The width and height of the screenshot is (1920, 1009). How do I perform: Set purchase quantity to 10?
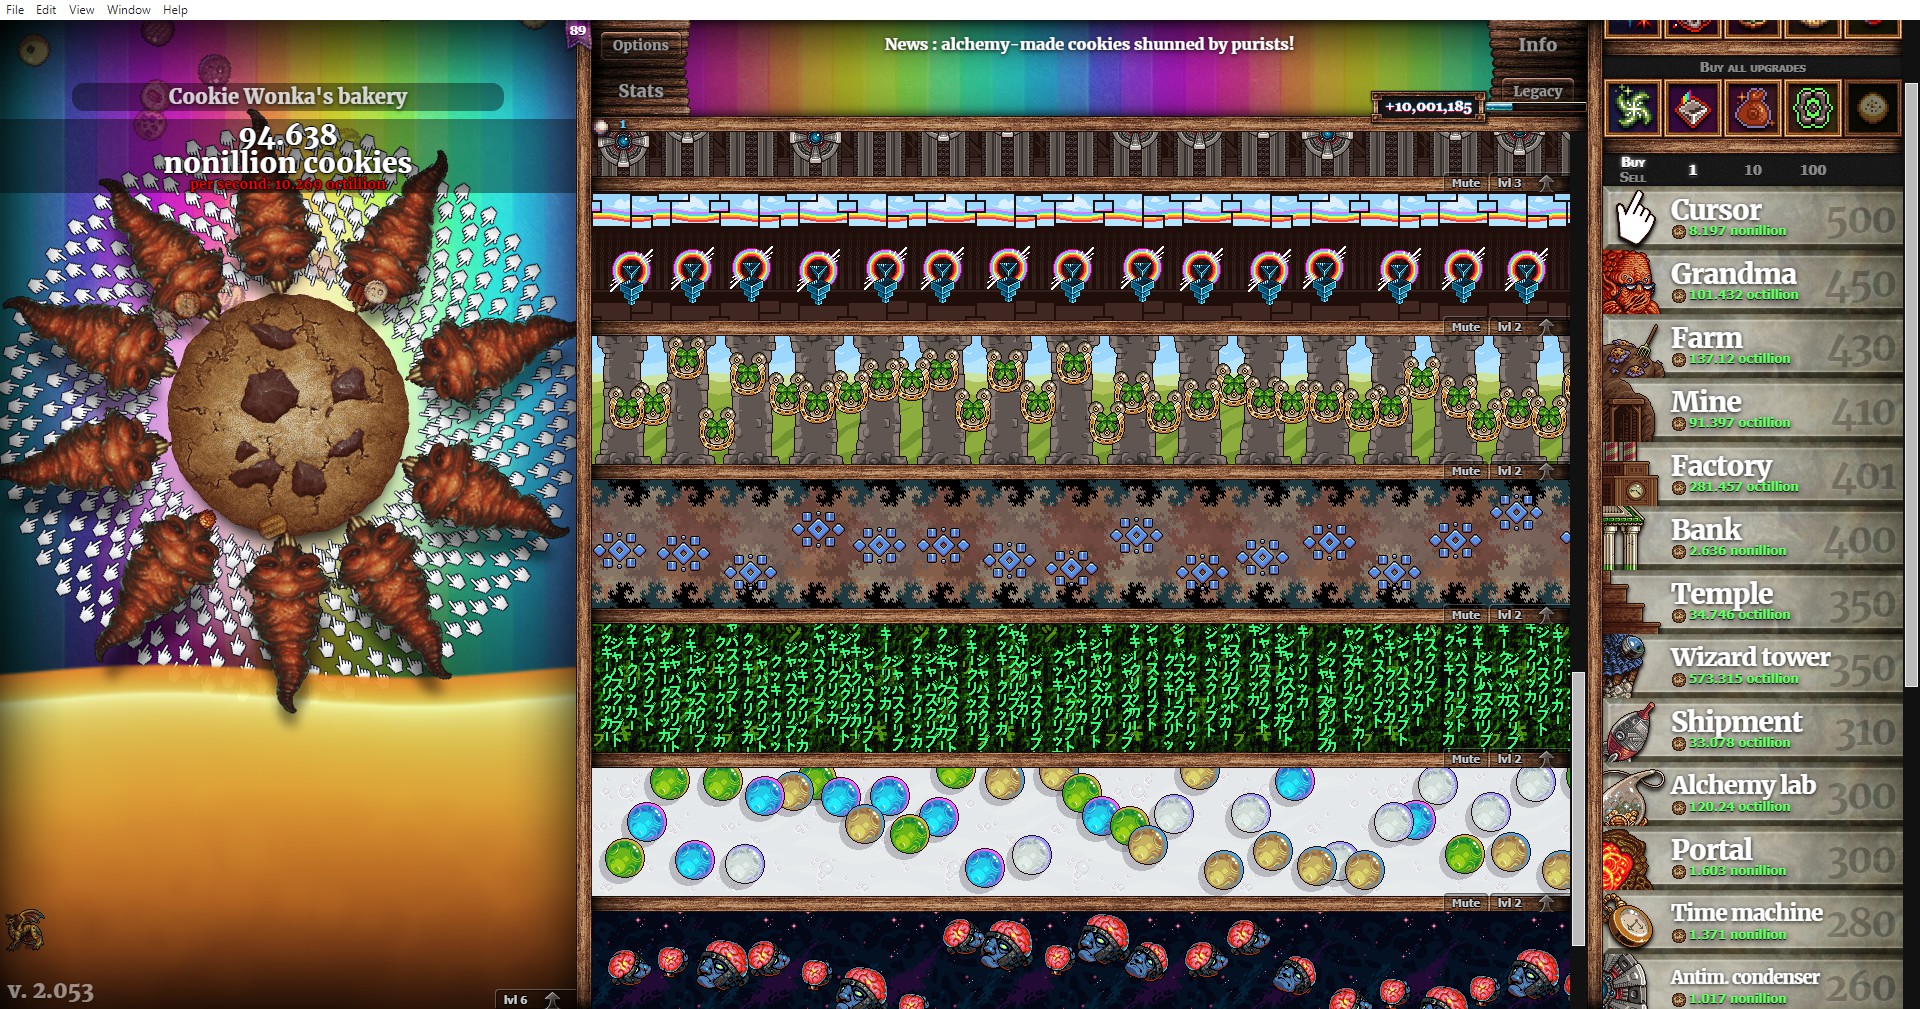(x=1752, y=170)
